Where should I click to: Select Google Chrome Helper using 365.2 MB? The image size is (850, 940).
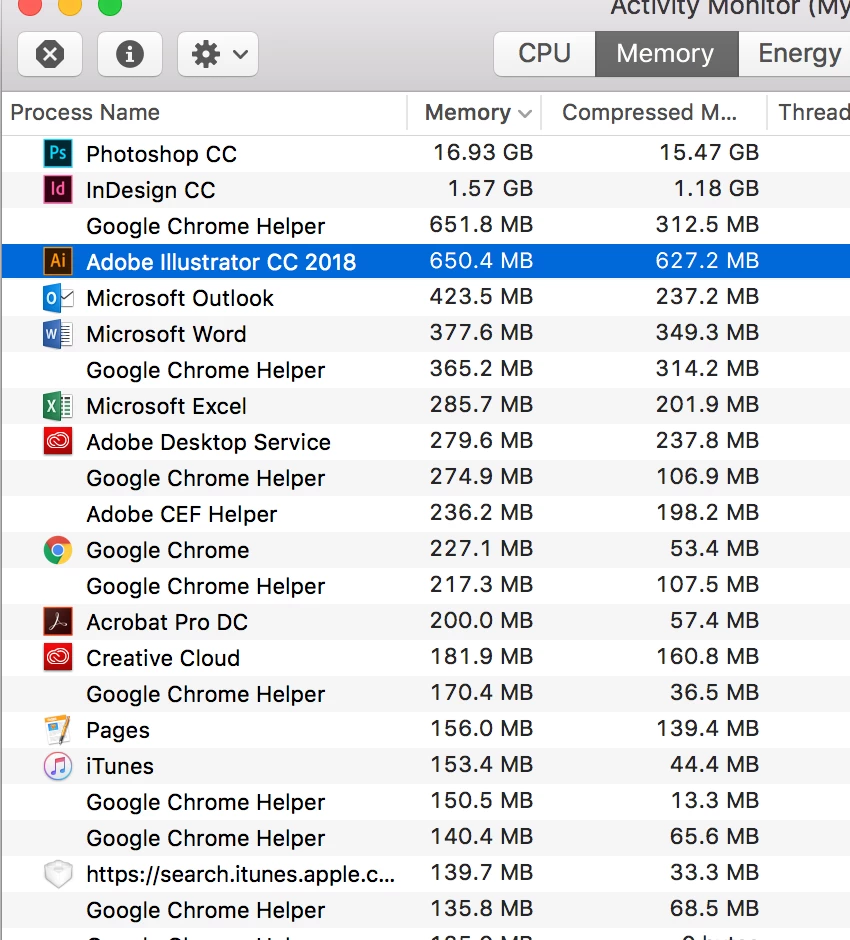[205, 370]
